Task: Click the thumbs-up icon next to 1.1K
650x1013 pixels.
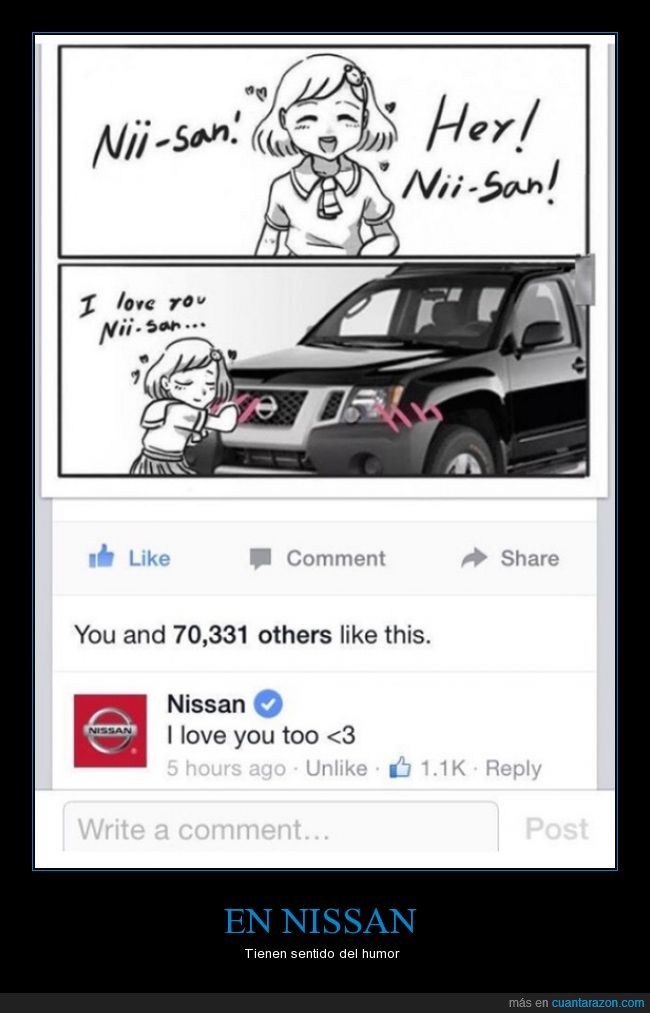Action: (400, 768)
